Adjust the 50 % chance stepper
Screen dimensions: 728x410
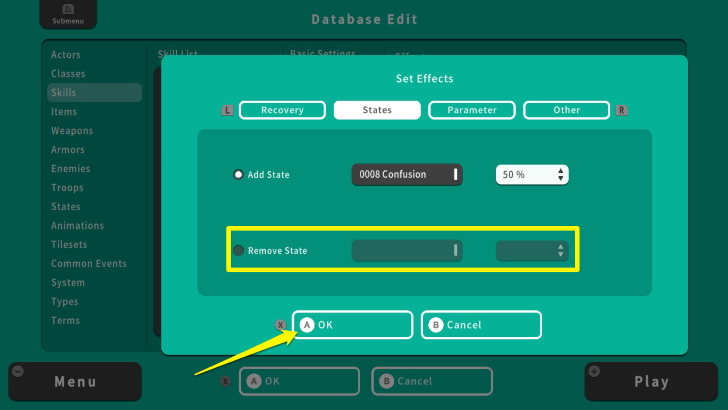click(532, 175)
